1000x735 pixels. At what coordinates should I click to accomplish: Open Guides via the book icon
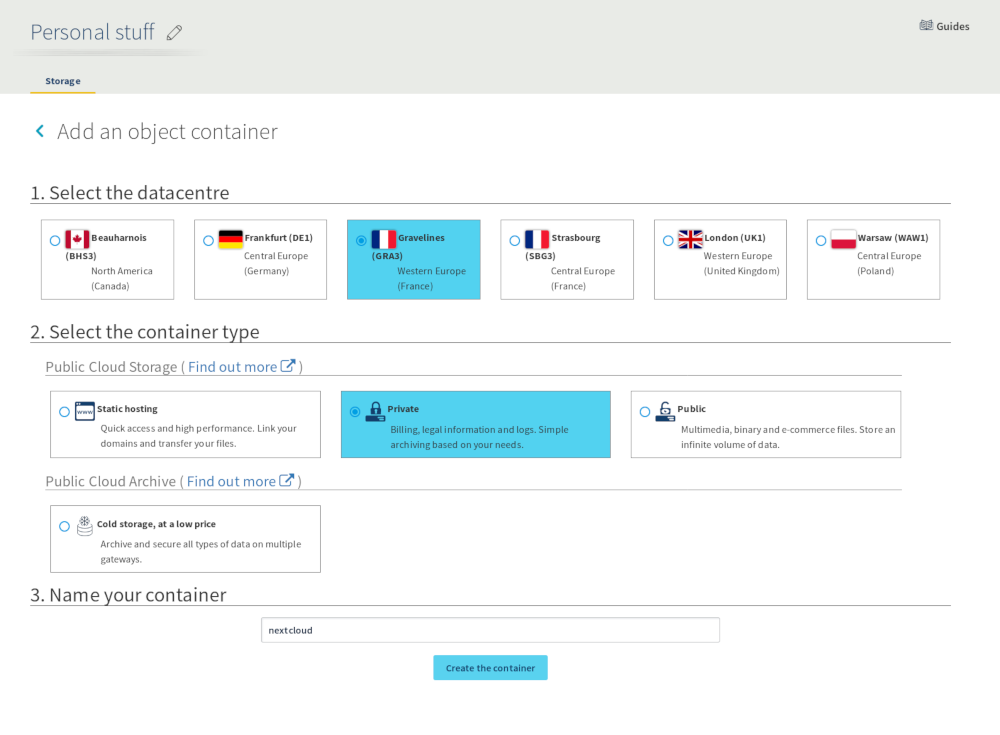tap(925, 25)
